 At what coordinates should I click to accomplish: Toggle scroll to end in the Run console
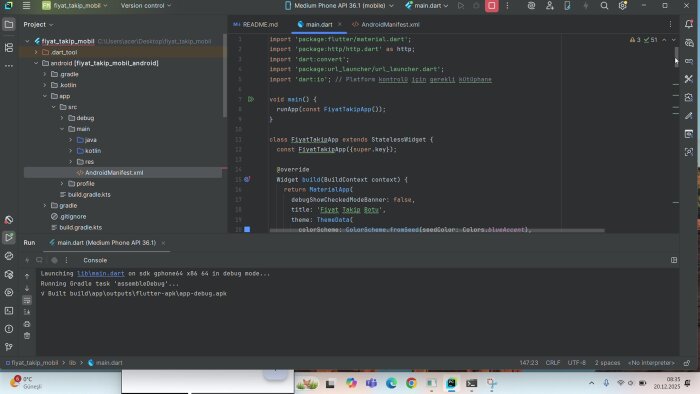(27, 312)
